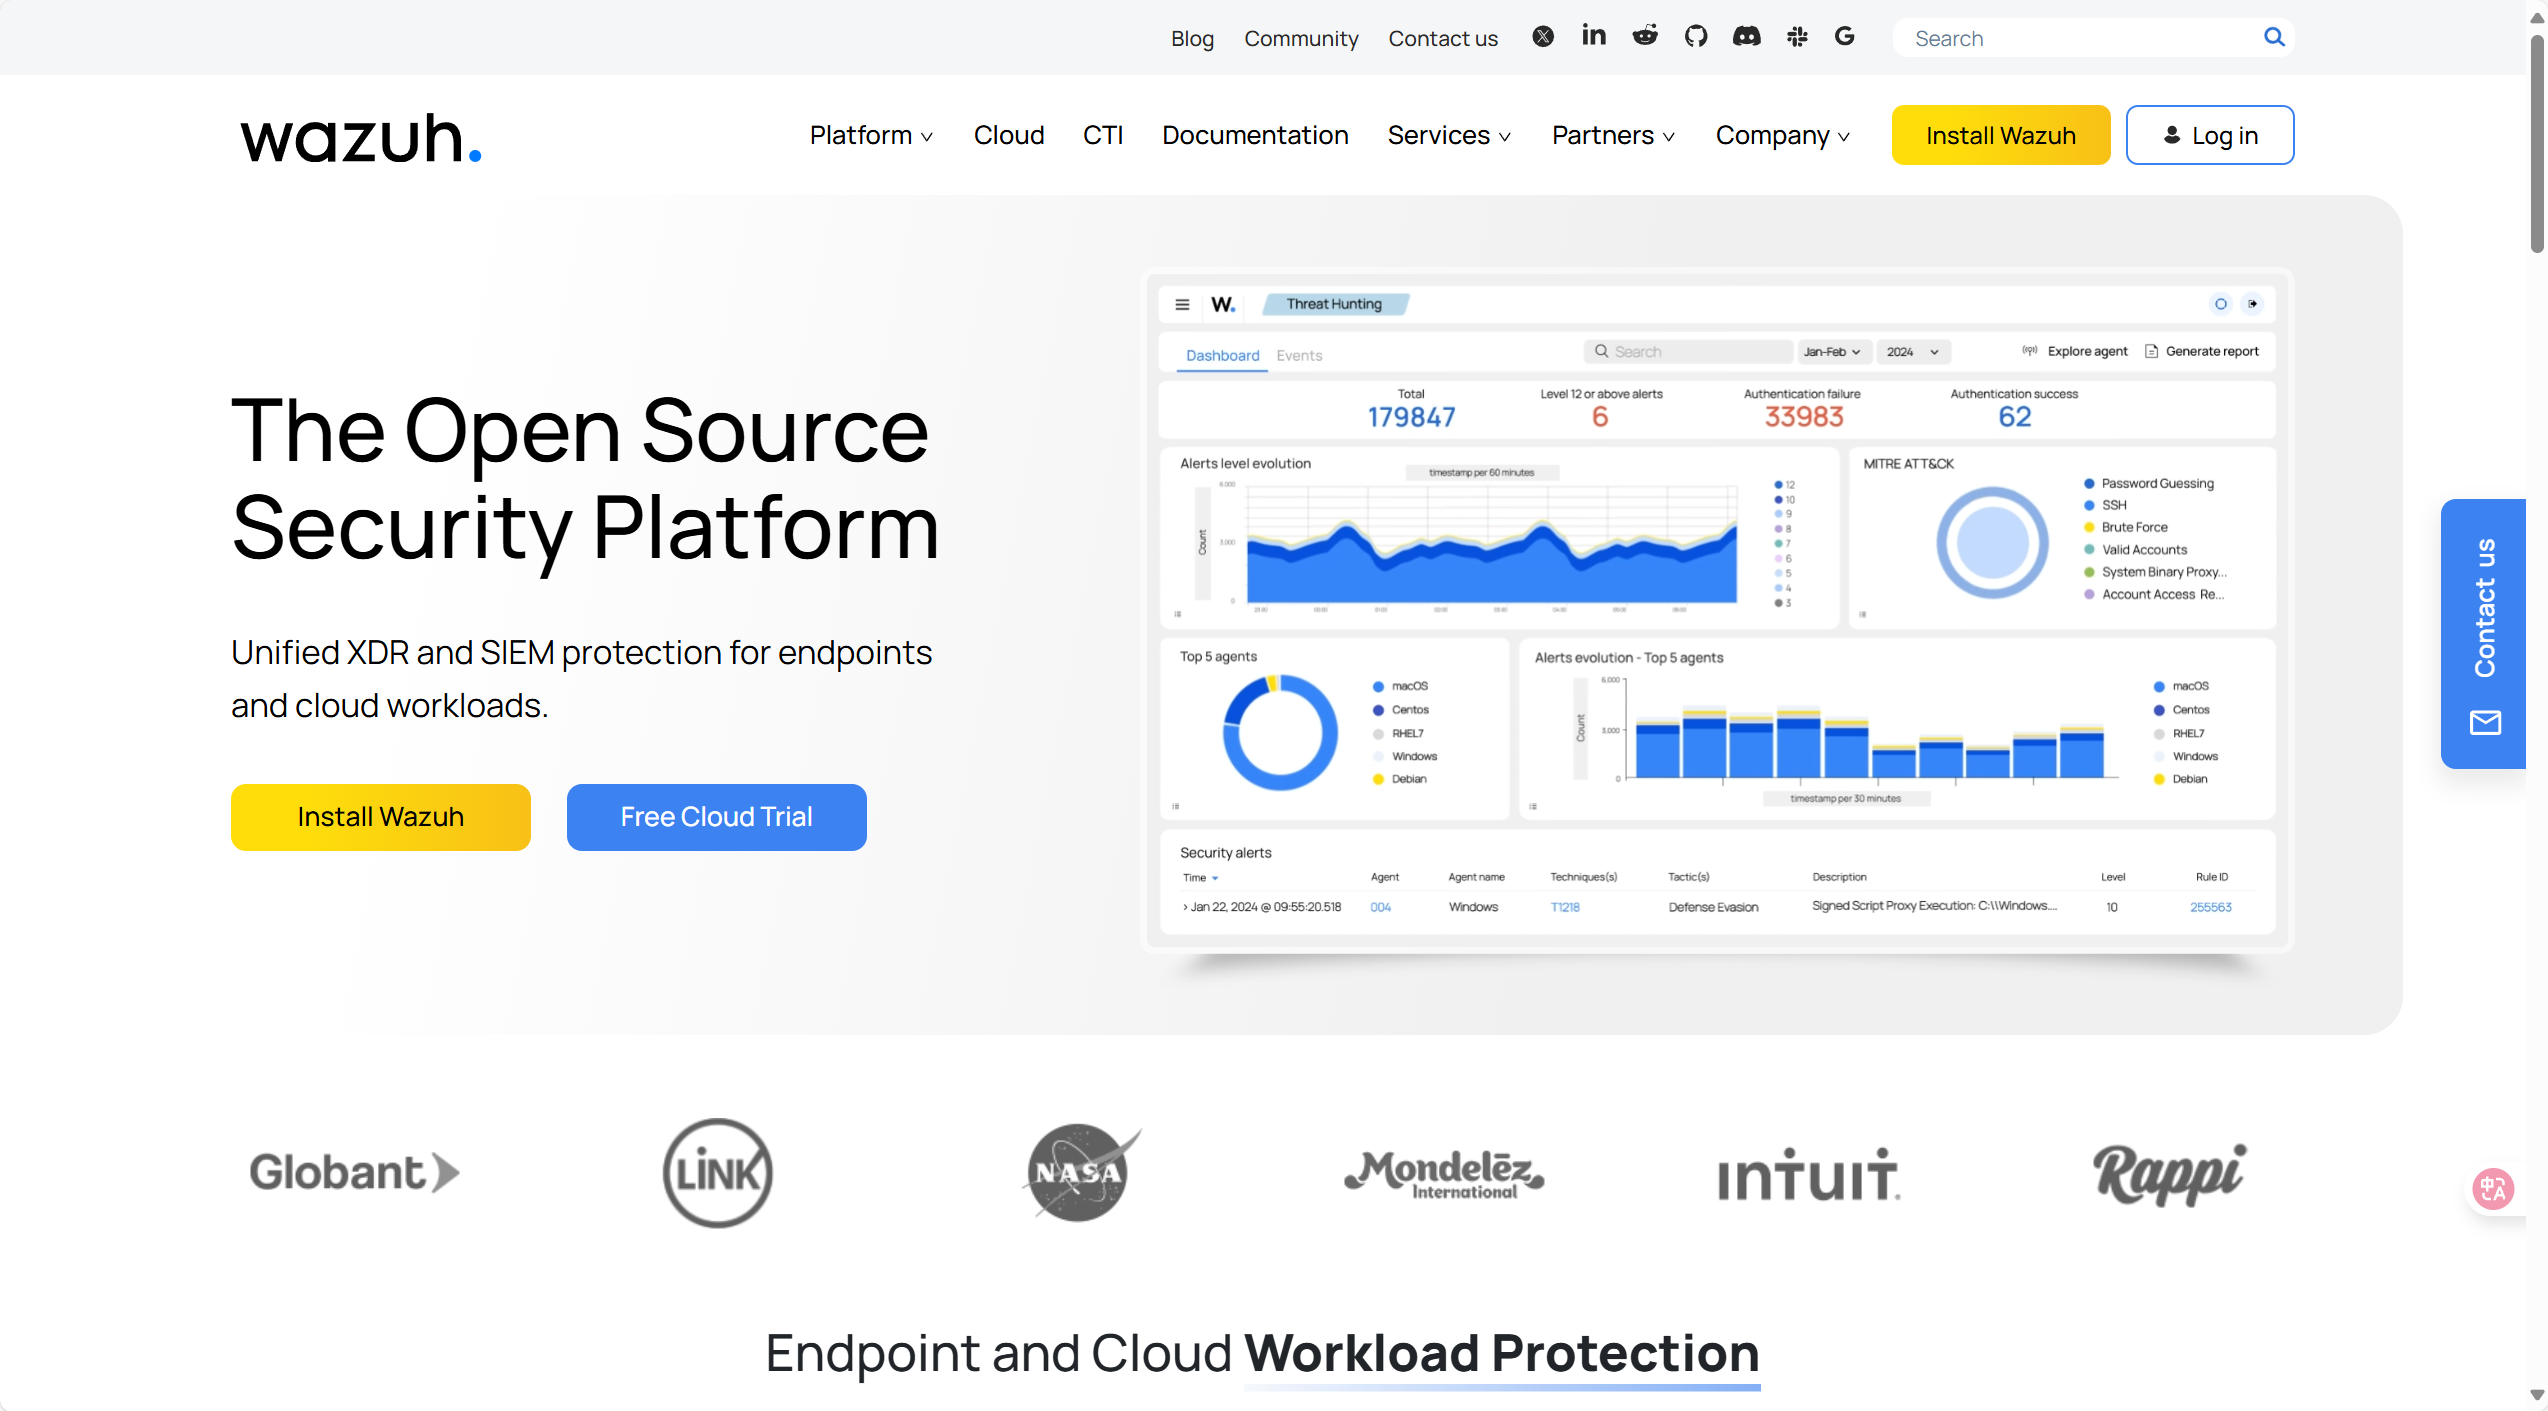This screenshot has height=1411, width=2548.
Task: Open the Discord icon link
Action: point(1746,37)
